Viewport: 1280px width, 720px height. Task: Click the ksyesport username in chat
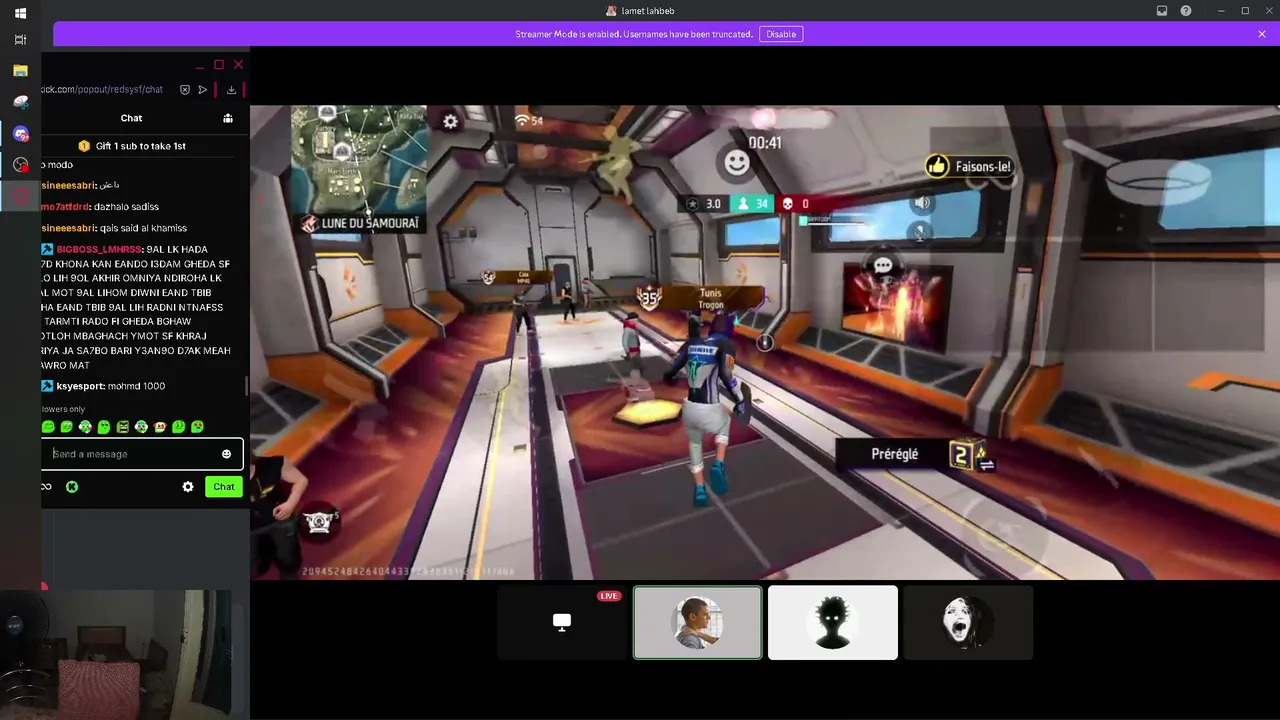(x=79, y=386)
